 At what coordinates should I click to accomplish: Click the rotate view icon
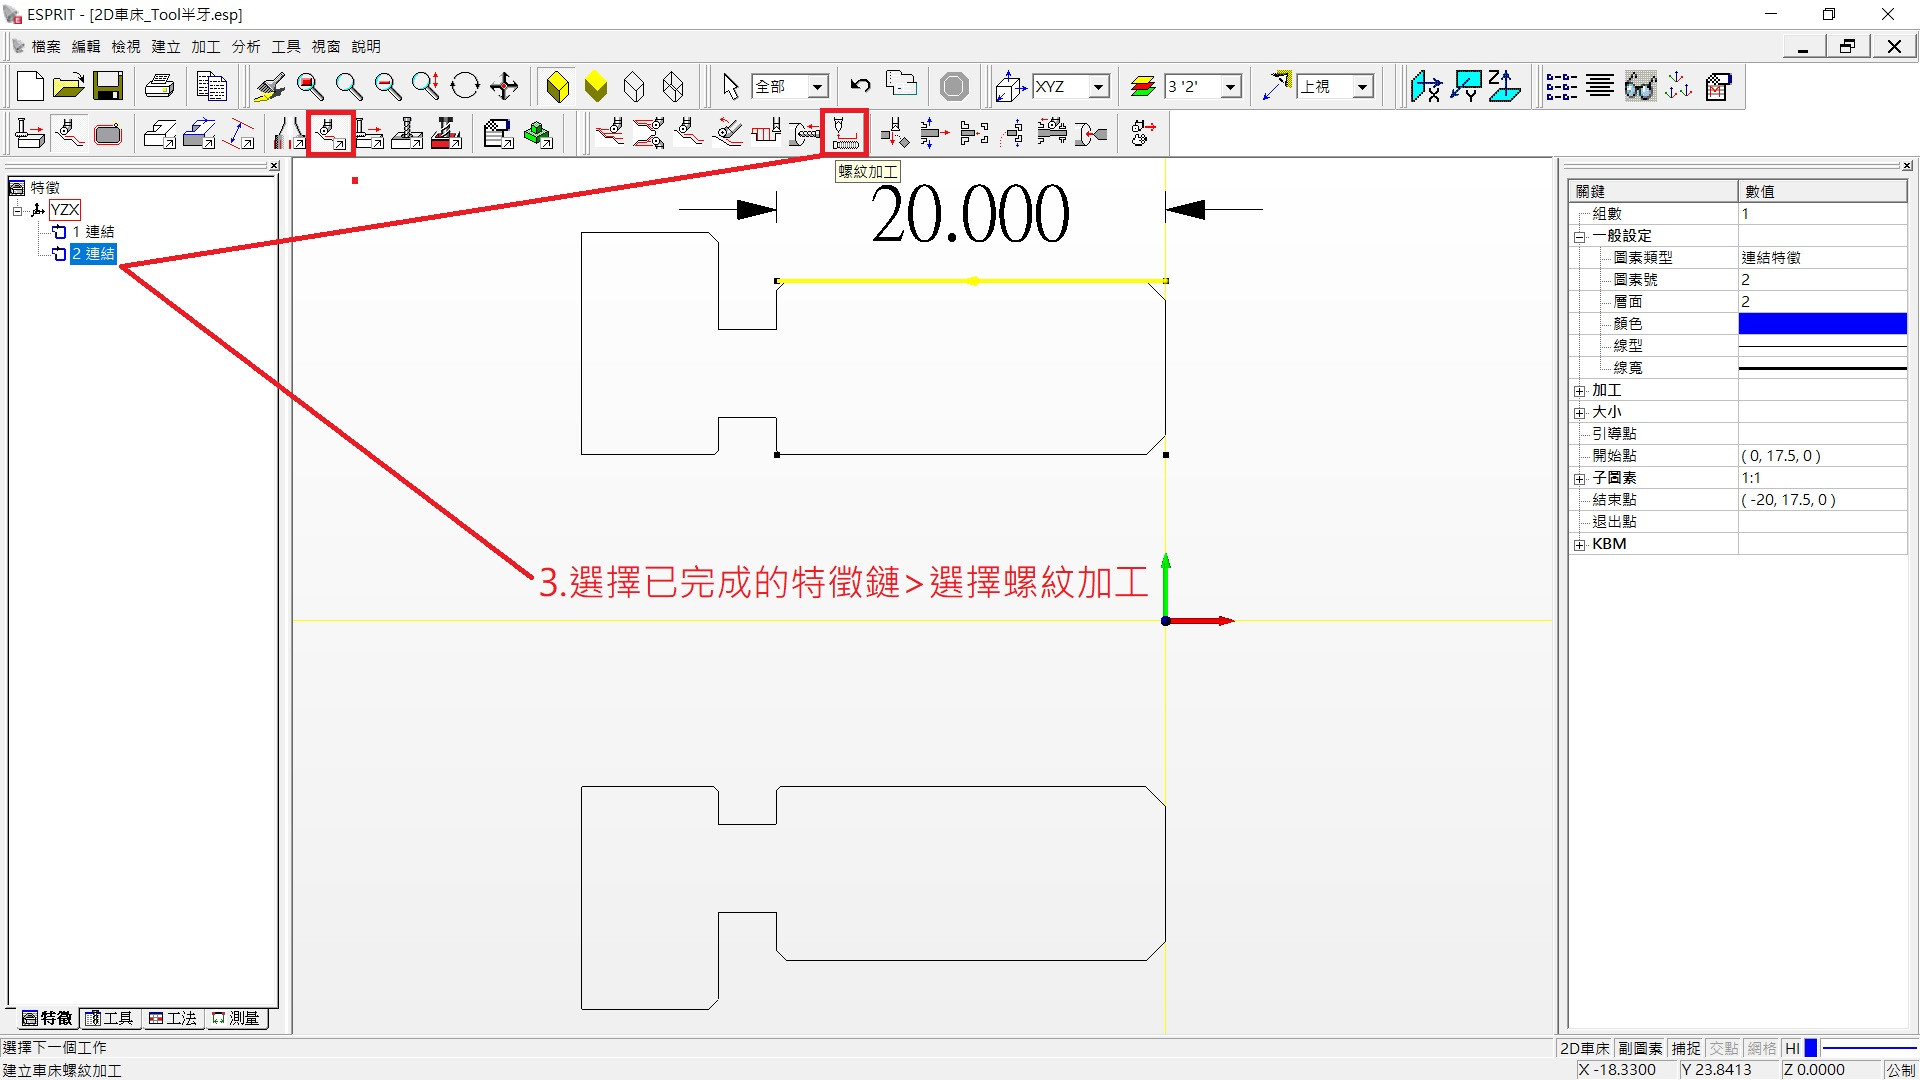(x=465, y=87)
